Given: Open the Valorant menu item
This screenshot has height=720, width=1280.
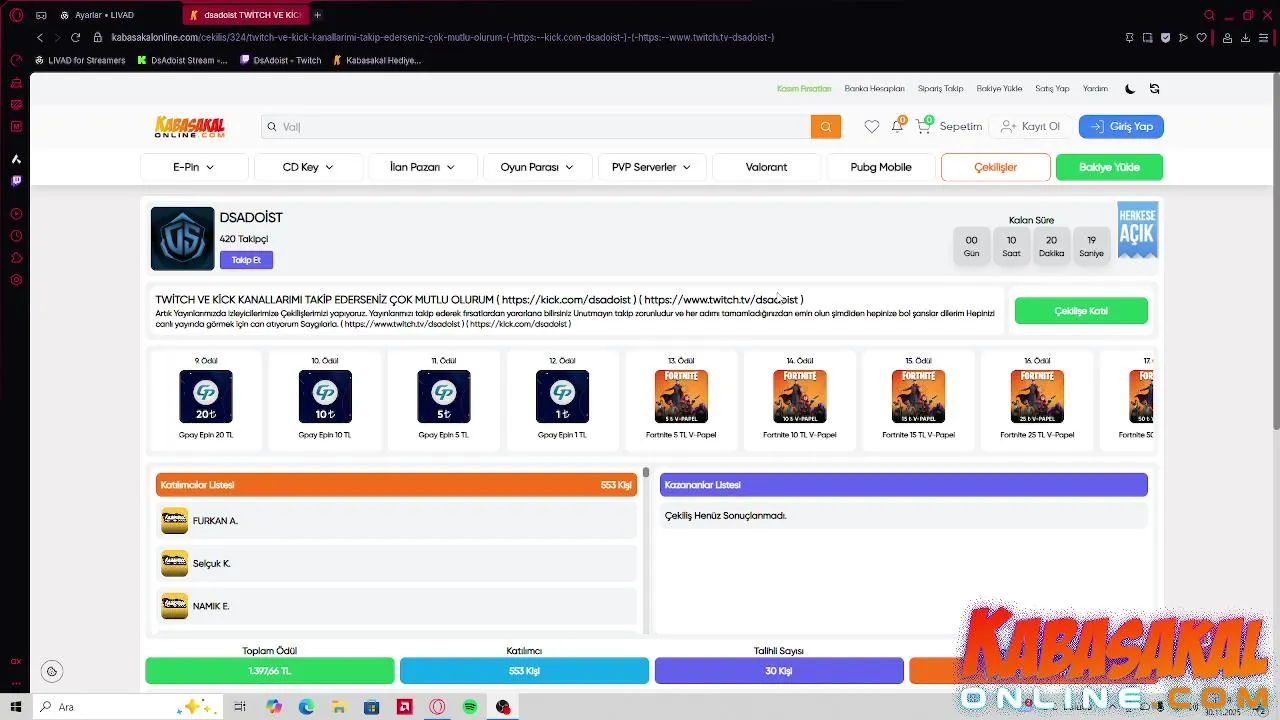Looking at the screenshot, I should (x=766, y=167).
